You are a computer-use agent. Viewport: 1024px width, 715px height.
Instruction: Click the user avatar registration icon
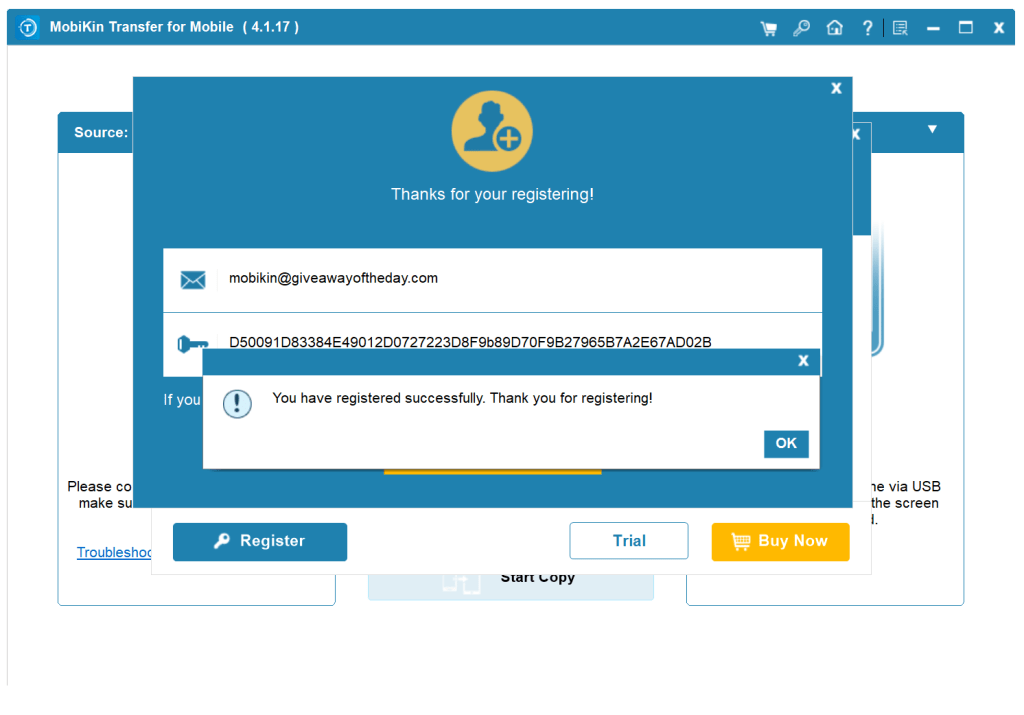pos(492,131)
